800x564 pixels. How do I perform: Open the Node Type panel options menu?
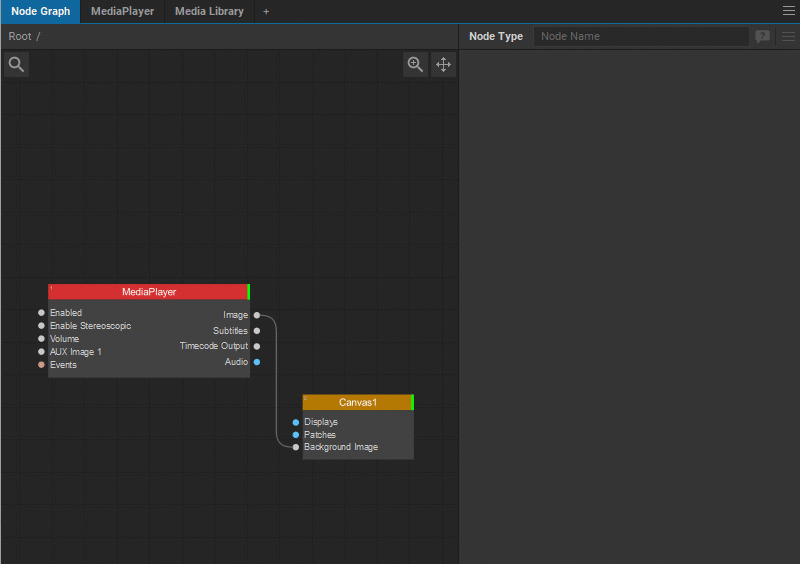(788, 36)
